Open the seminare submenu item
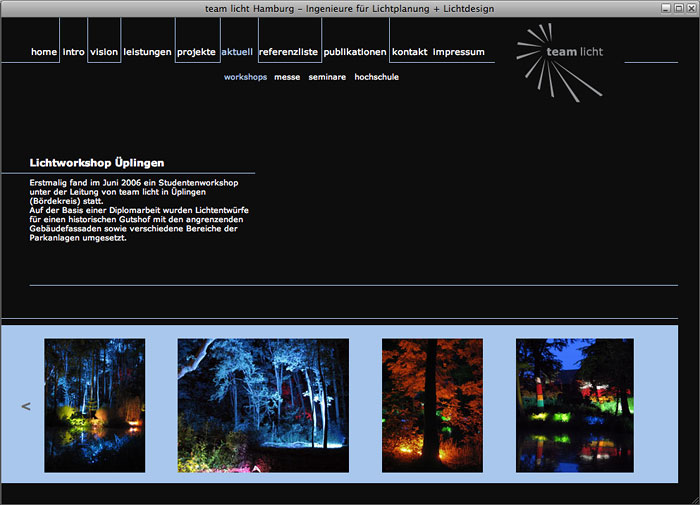Viewport: 700px width, 505px height. [327, 77]
